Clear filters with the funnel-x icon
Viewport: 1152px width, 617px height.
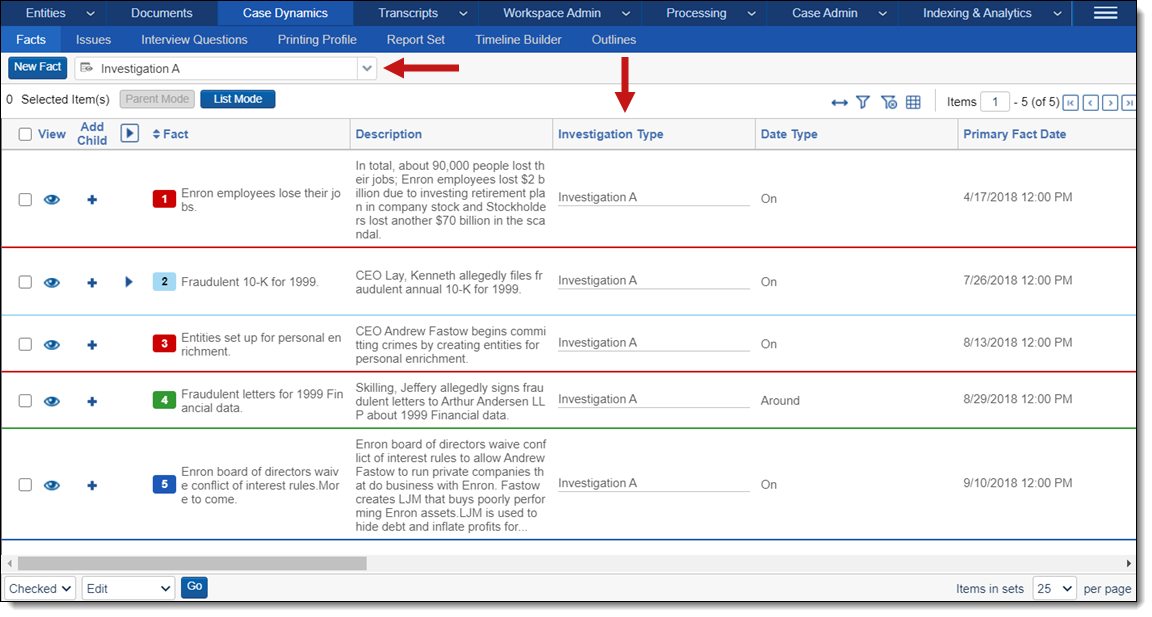pyautogui.click(x=888, y=102)
